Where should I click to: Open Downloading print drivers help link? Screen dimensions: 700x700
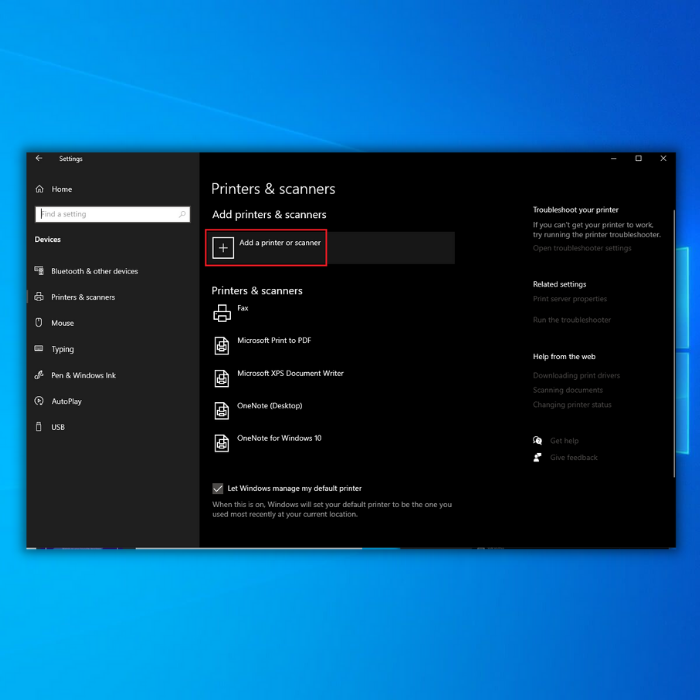(576, 375)
